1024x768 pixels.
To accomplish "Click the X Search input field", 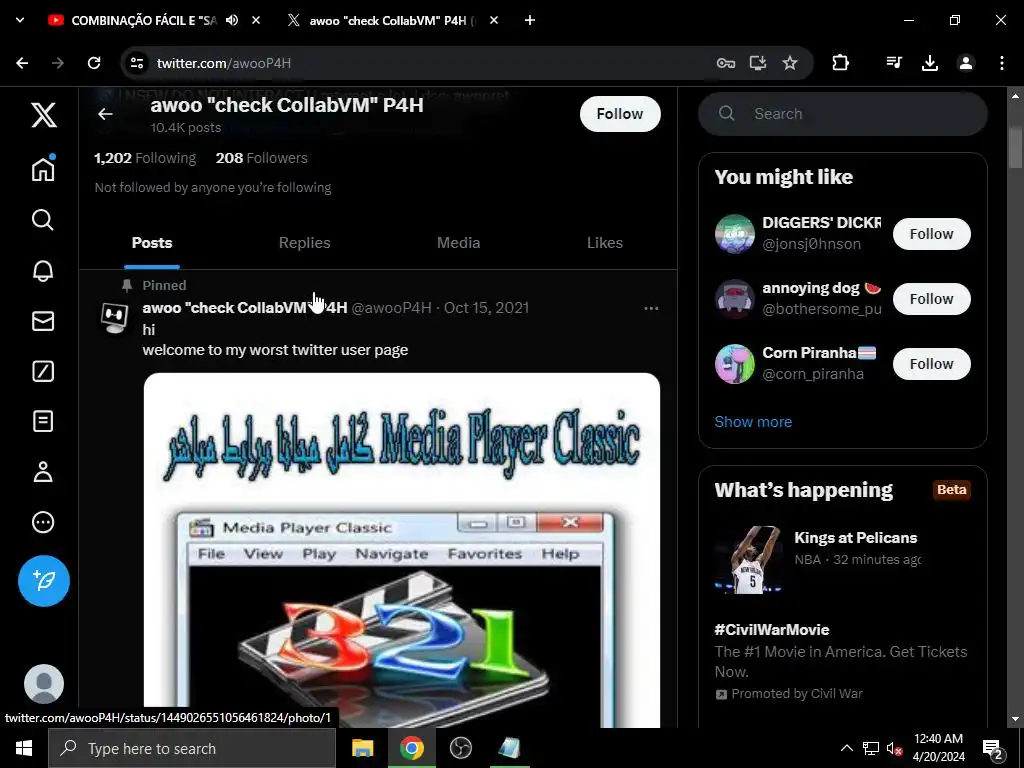I will 842,114.
